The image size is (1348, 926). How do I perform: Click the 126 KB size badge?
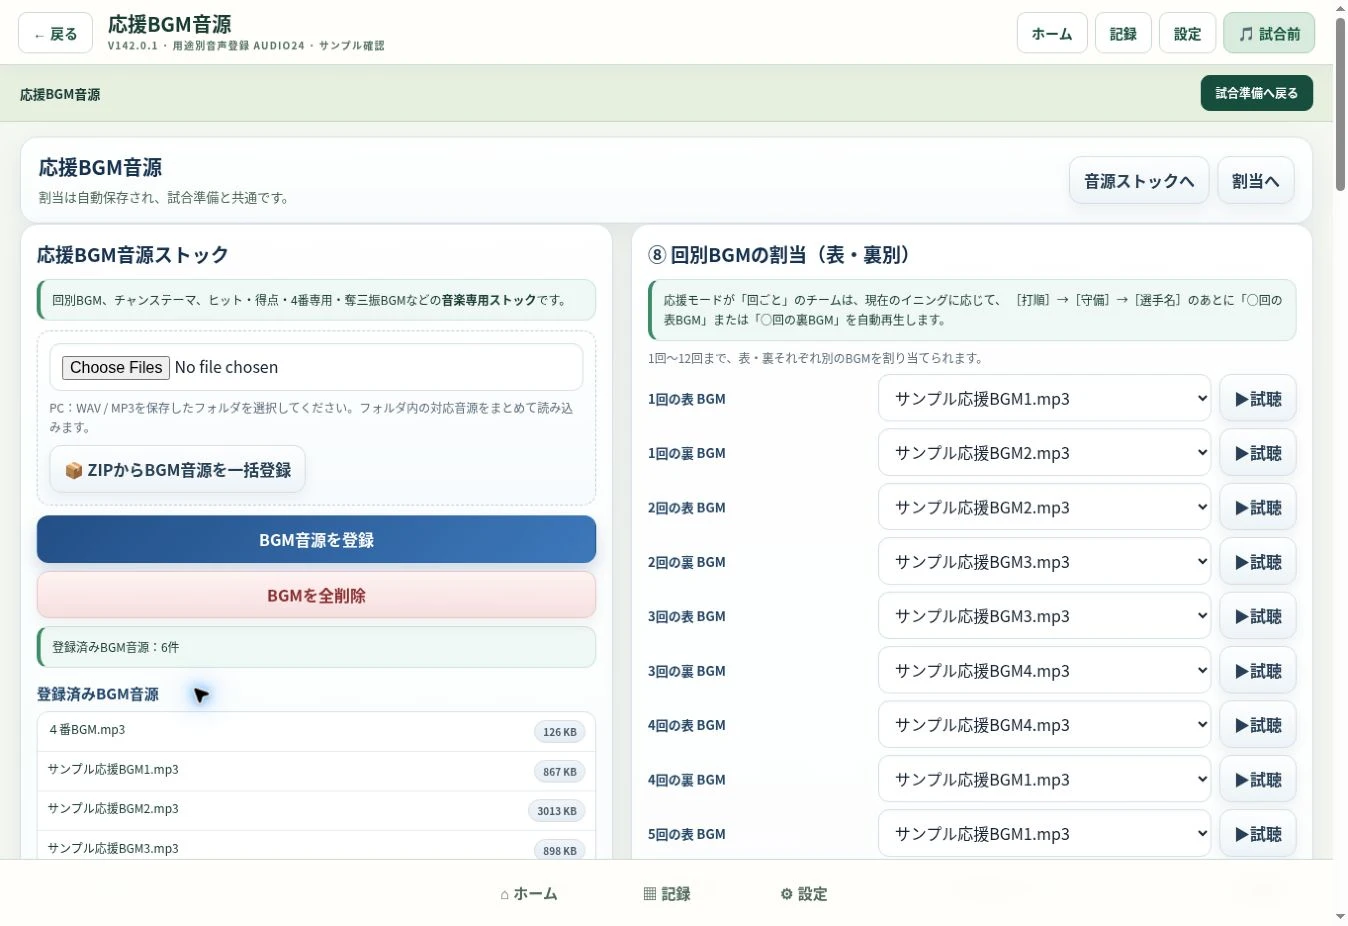click(x=560, y=732)
